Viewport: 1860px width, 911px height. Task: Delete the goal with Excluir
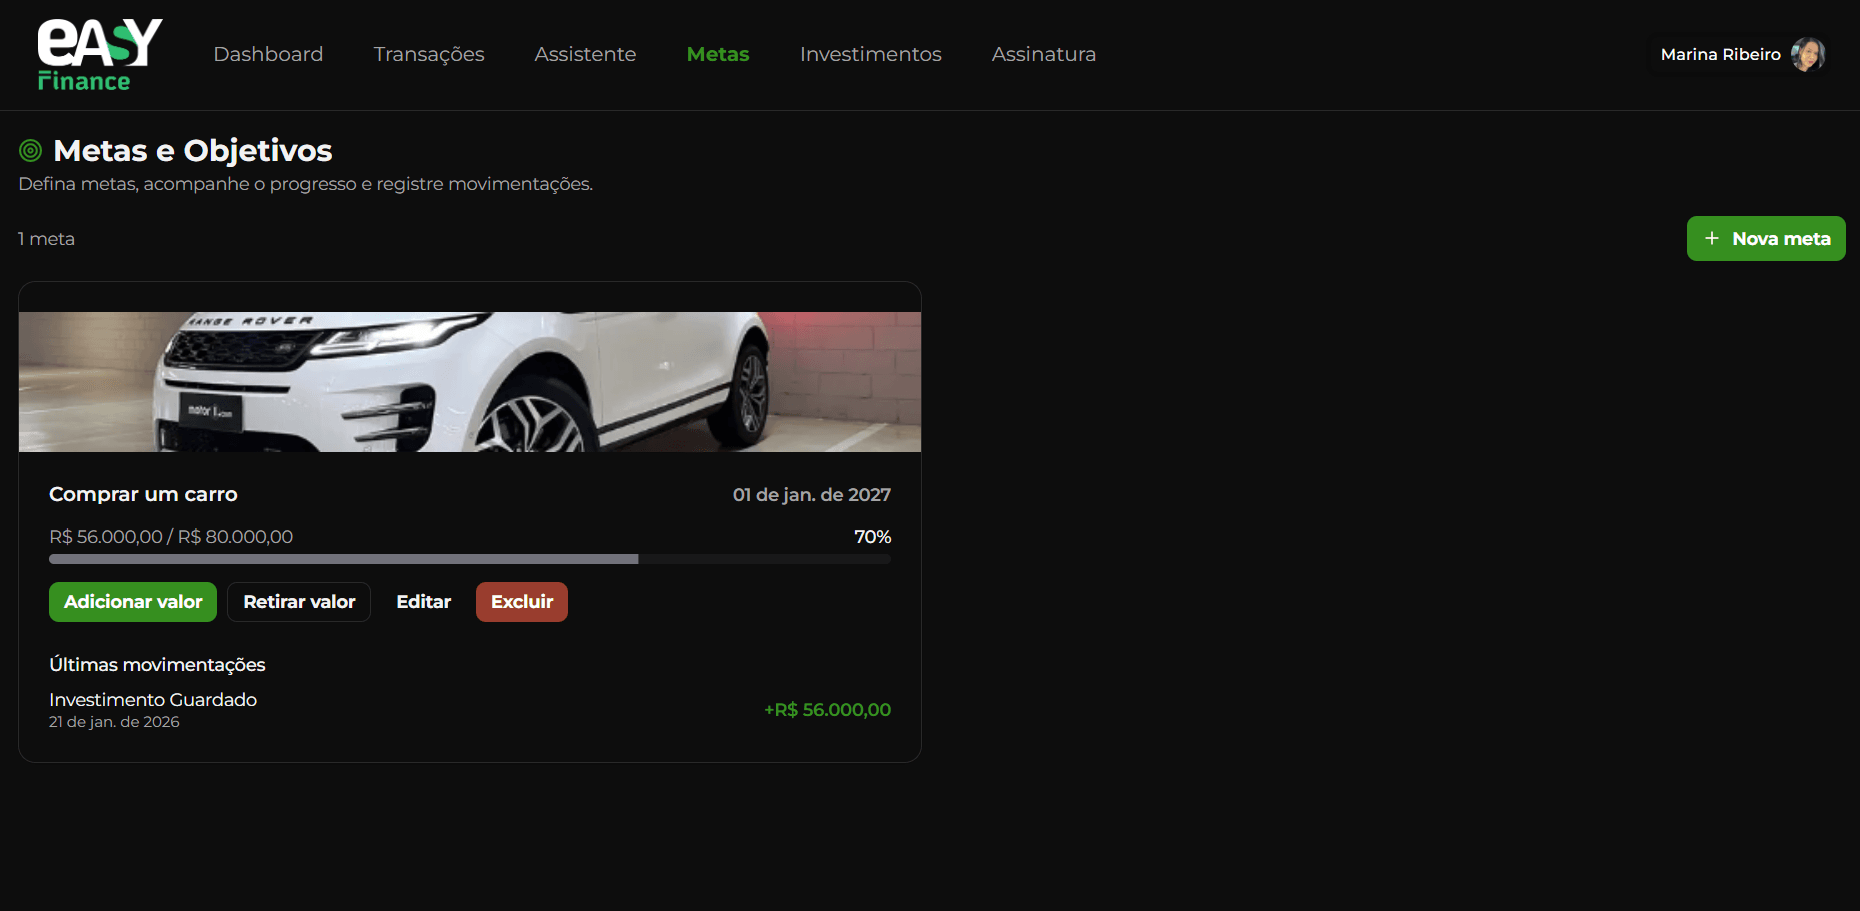tap(522, 602)
